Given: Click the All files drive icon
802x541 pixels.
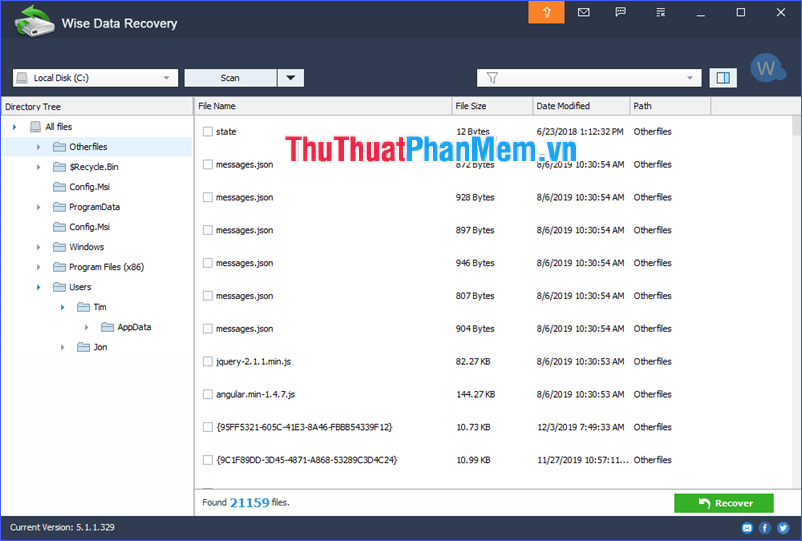Looking at the screenshot, I should [35, 127].
